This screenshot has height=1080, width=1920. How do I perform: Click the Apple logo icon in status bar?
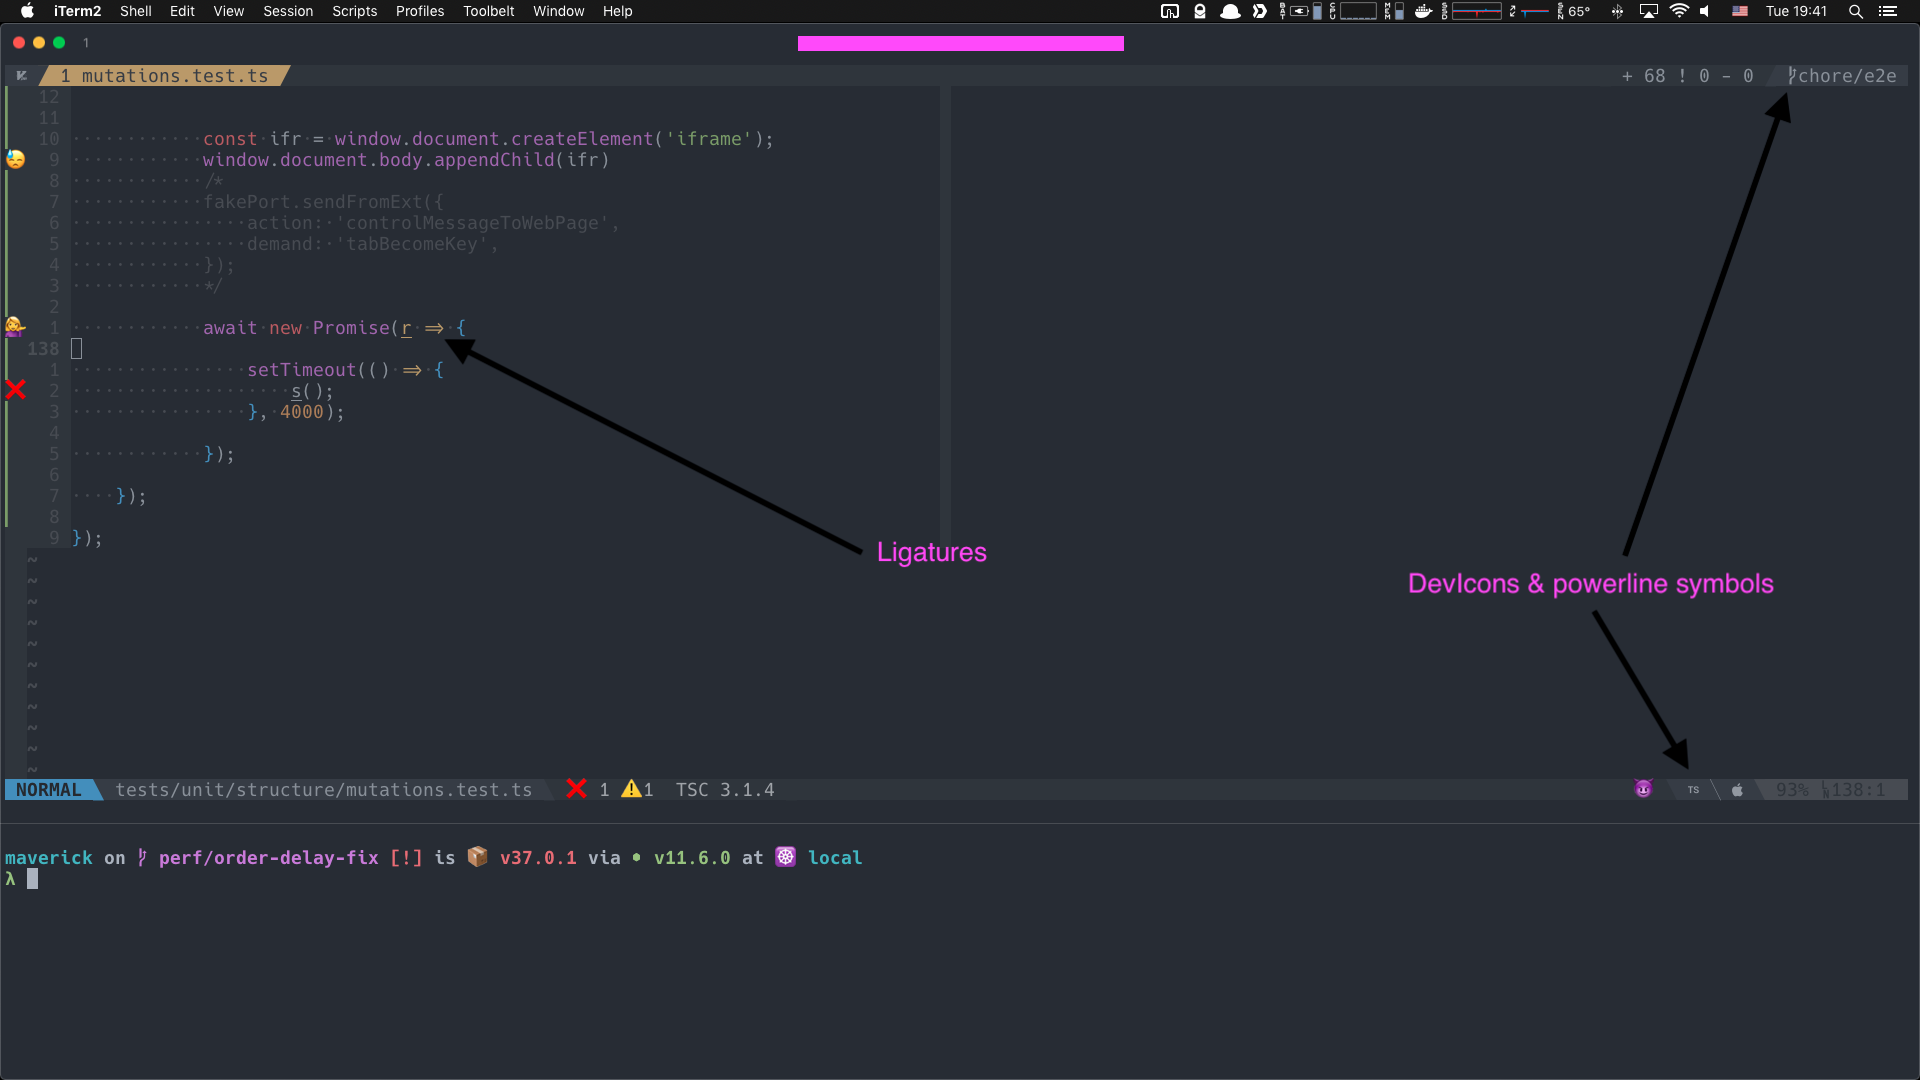[1738, 789]
